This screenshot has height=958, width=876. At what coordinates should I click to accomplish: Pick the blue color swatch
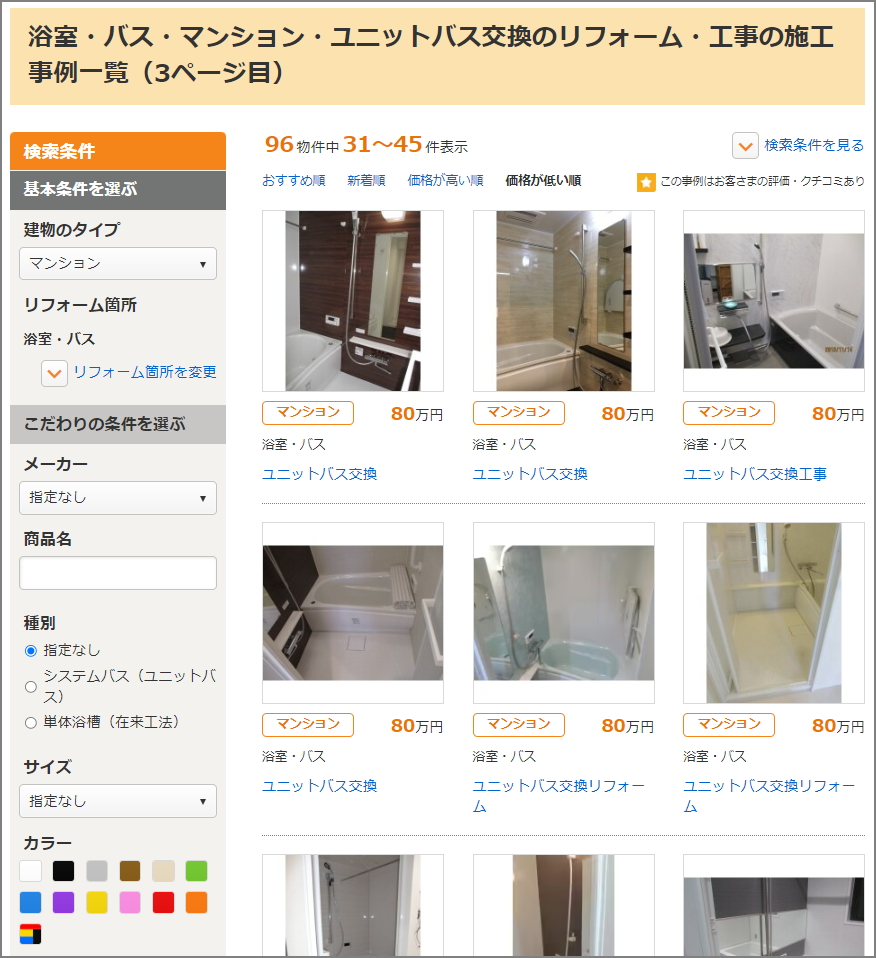click(31, 902)
